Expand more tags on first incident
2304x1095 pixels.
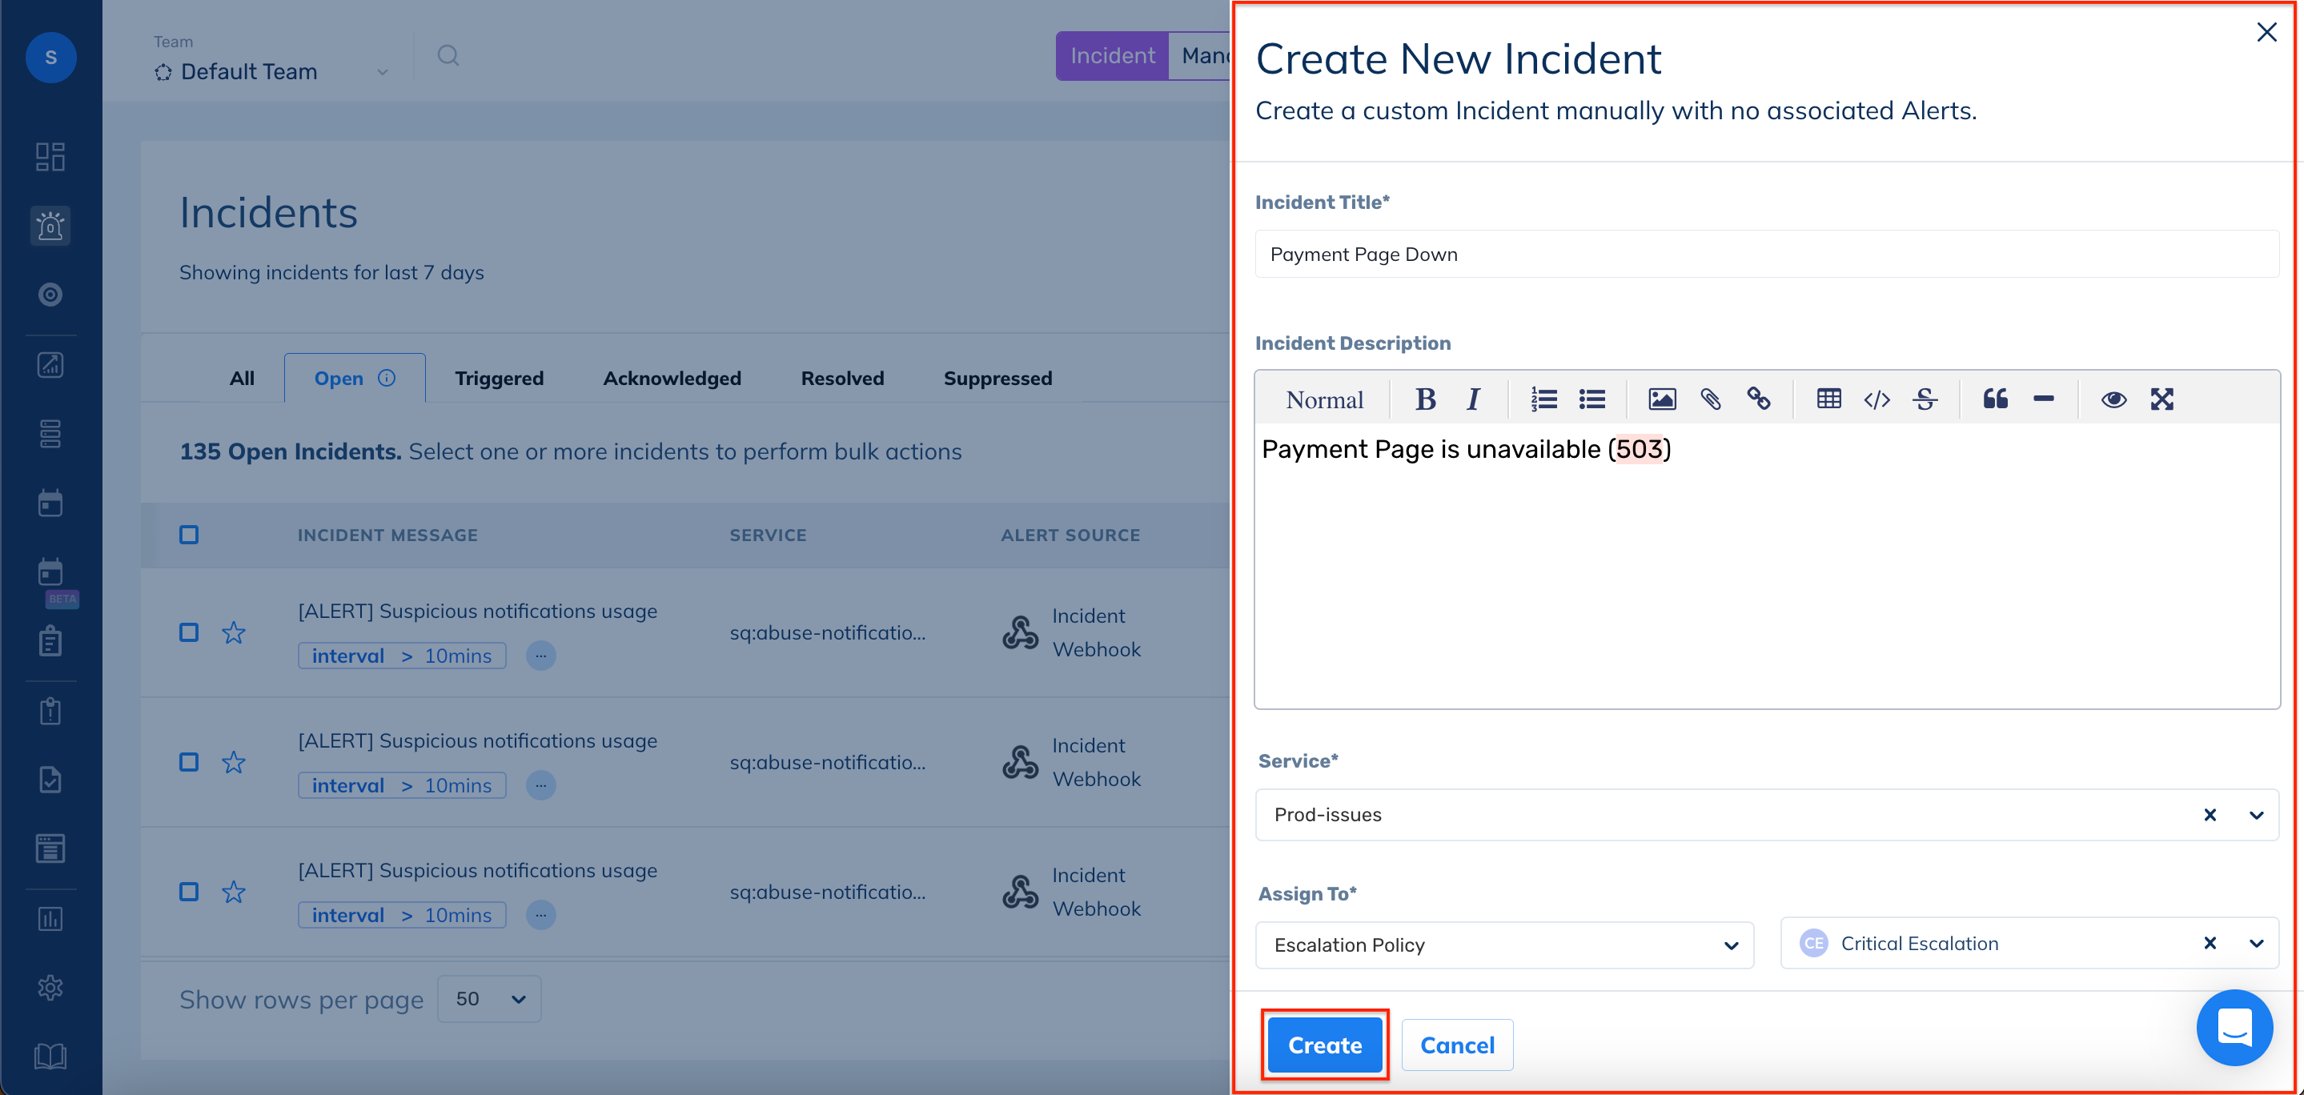point(541,656)
